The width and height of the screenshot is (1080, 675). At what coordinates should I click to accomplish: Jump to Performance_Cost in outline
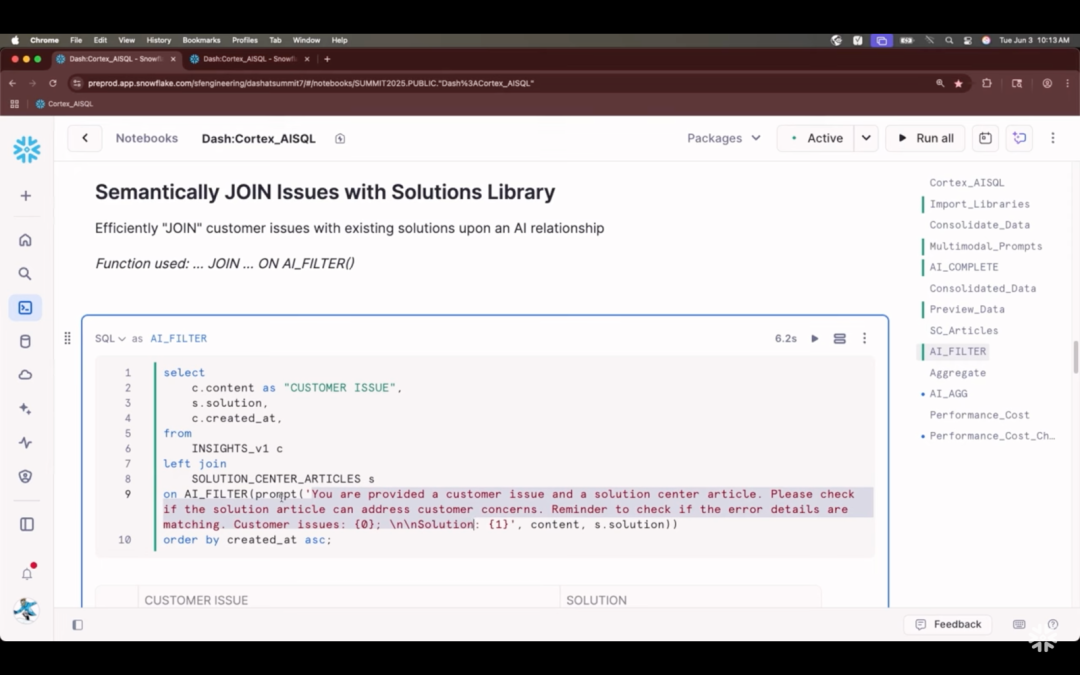pyautogui.click(x=979, y=415)
